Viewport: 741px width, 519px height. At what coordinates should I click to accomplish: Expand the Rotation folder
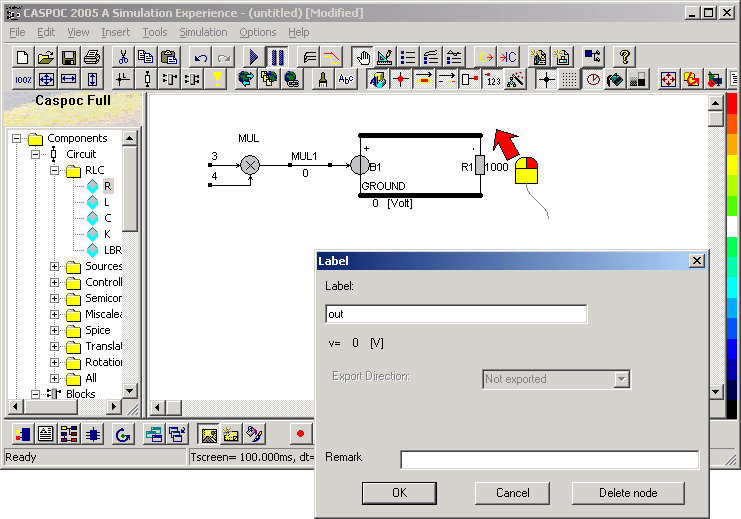pyautogui.click(x=54, y=363)
